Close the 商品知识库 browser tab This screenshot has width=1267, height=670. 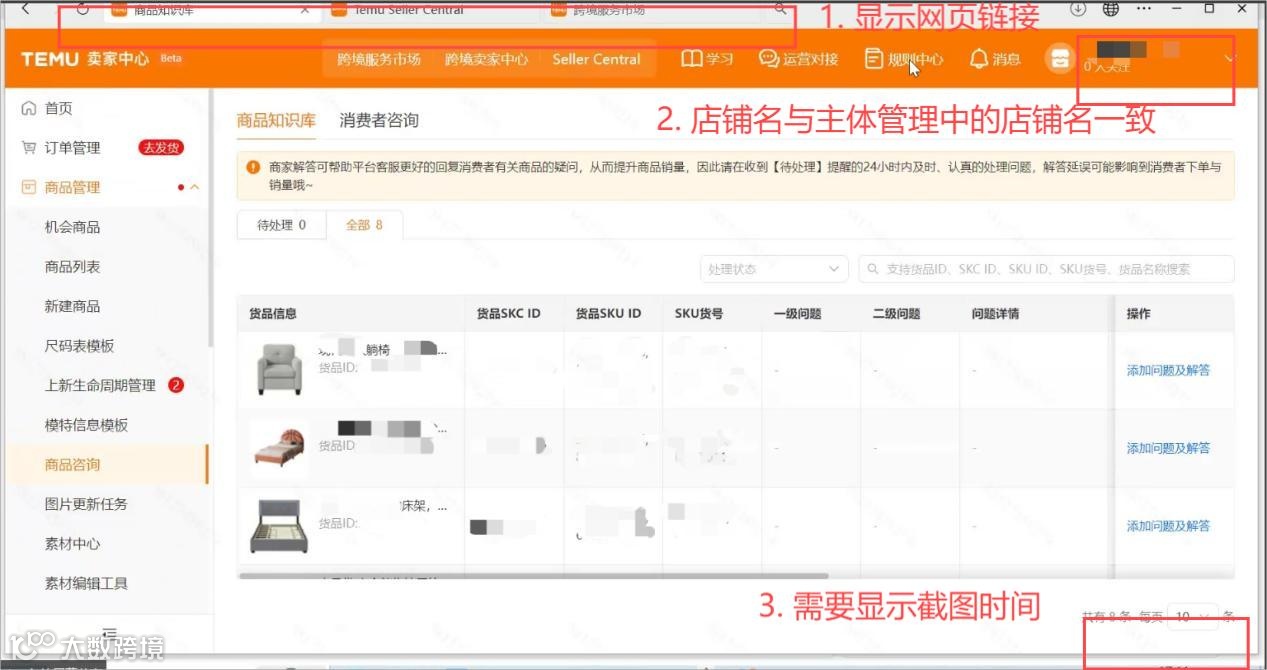coord(305,10)
